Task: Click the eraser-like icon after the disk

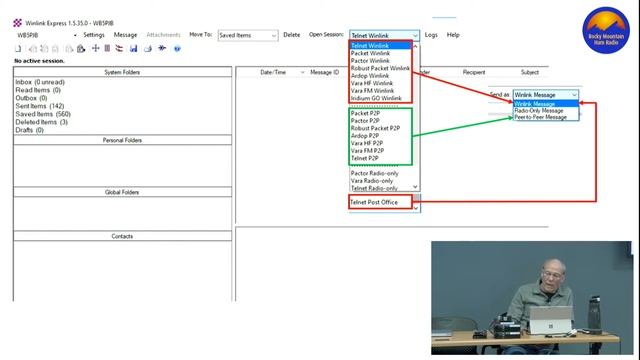Action: click(148, 49)
